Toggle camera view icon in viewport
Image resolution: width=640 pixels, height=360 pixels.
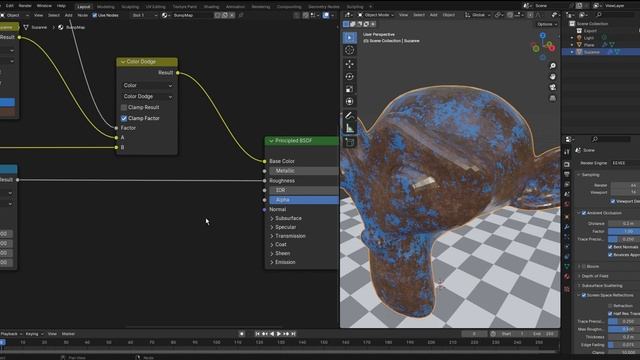pyautogui.click(x=553, y=87)
